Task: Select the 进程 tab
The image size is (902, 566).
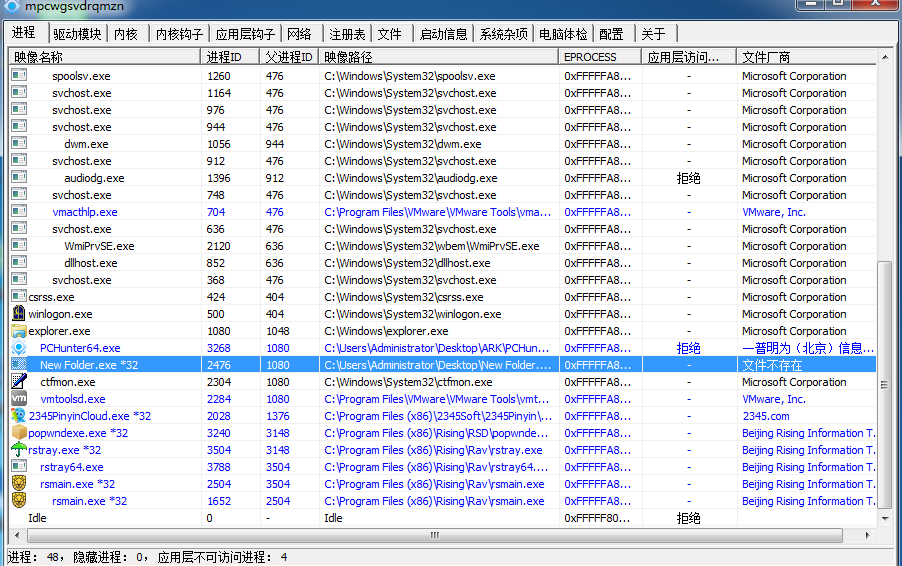Action: [x=24, y=32]
